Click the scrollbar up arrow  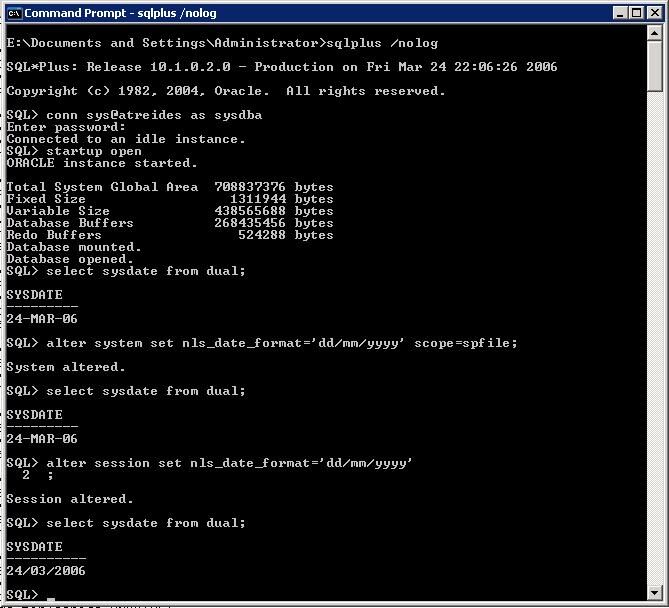[654, 33]
